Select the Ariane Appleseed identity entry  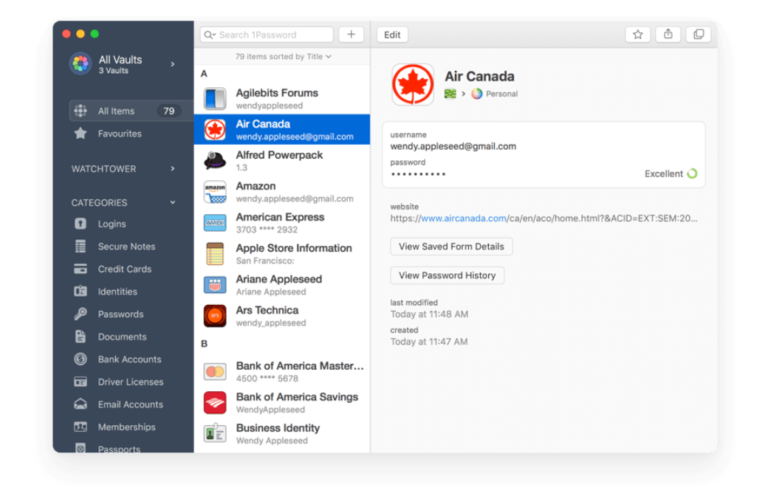tap(282, 284)
